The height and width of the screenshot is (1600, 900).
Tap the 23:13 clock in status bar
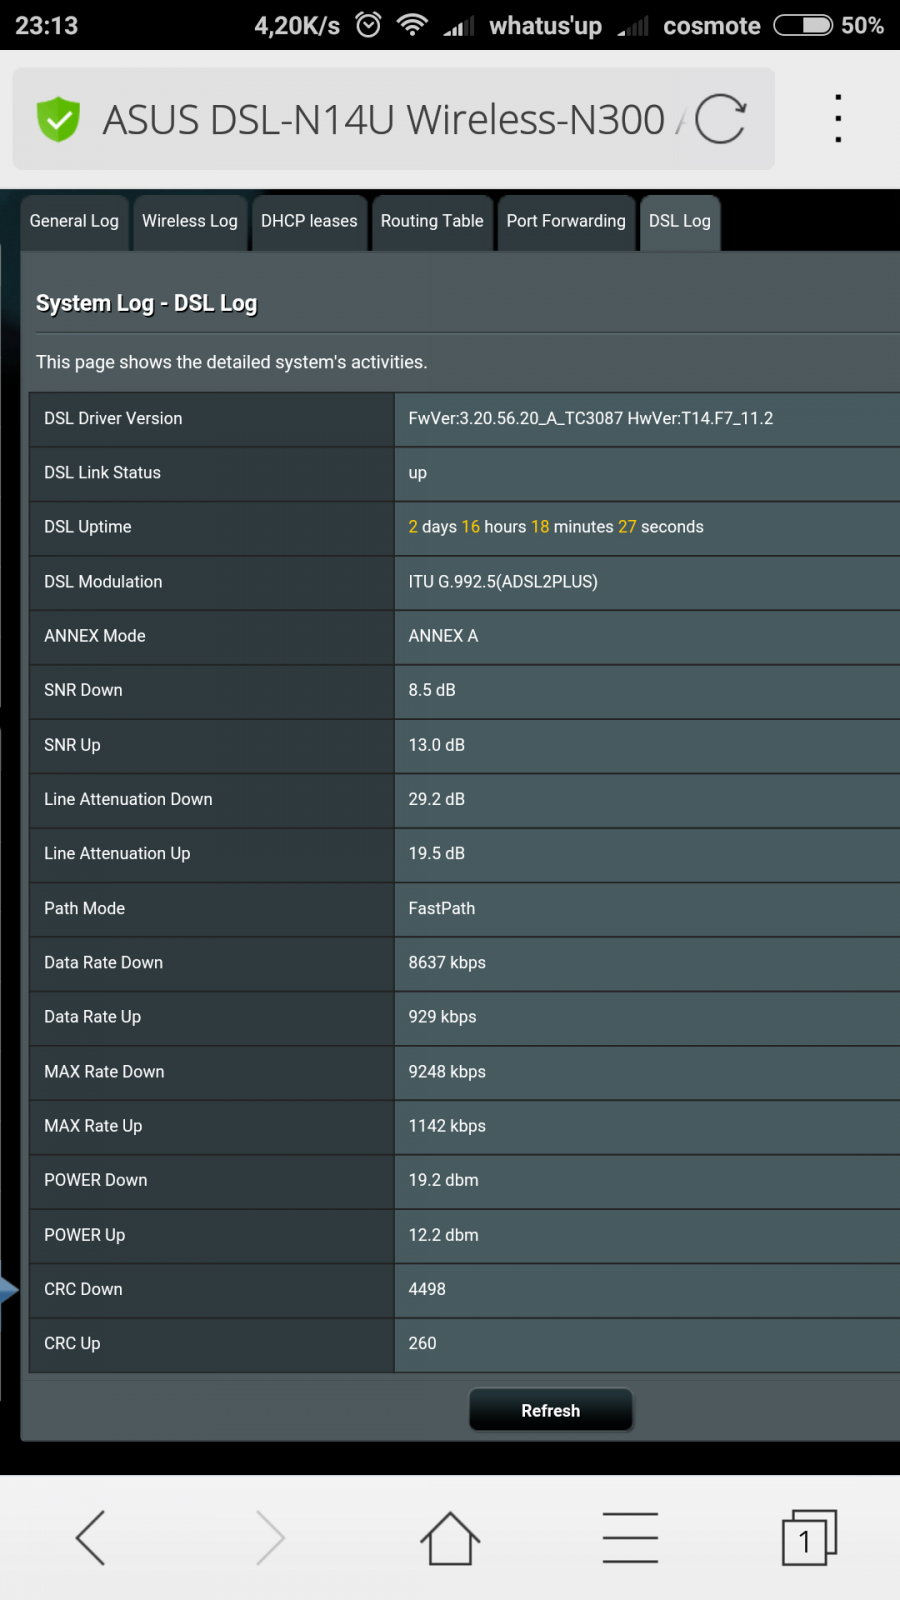tap(47, 25)
